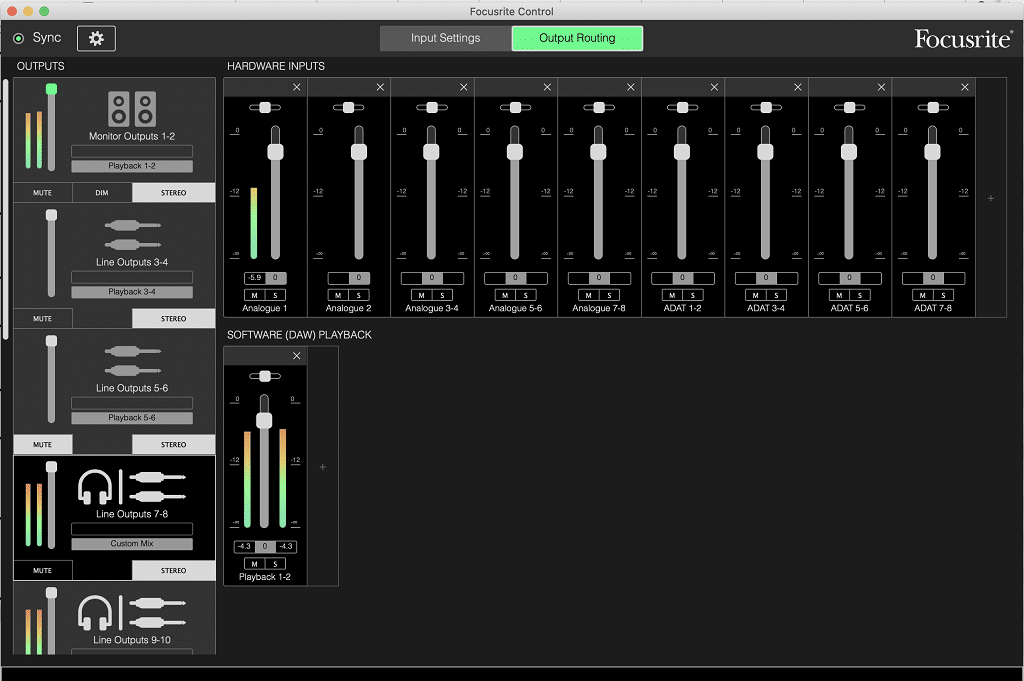Click the Playback 1-2 volume fader handle
Screen dimensions: 1024x681
[264, 420]
